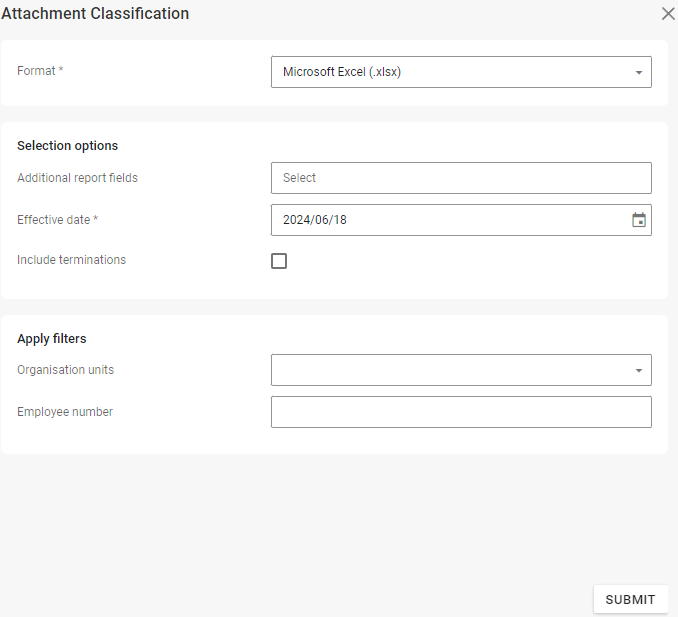Viewport: 678px width, 617px height.
Task: Open the Additional report fields selector
Action: pos(461,178)
